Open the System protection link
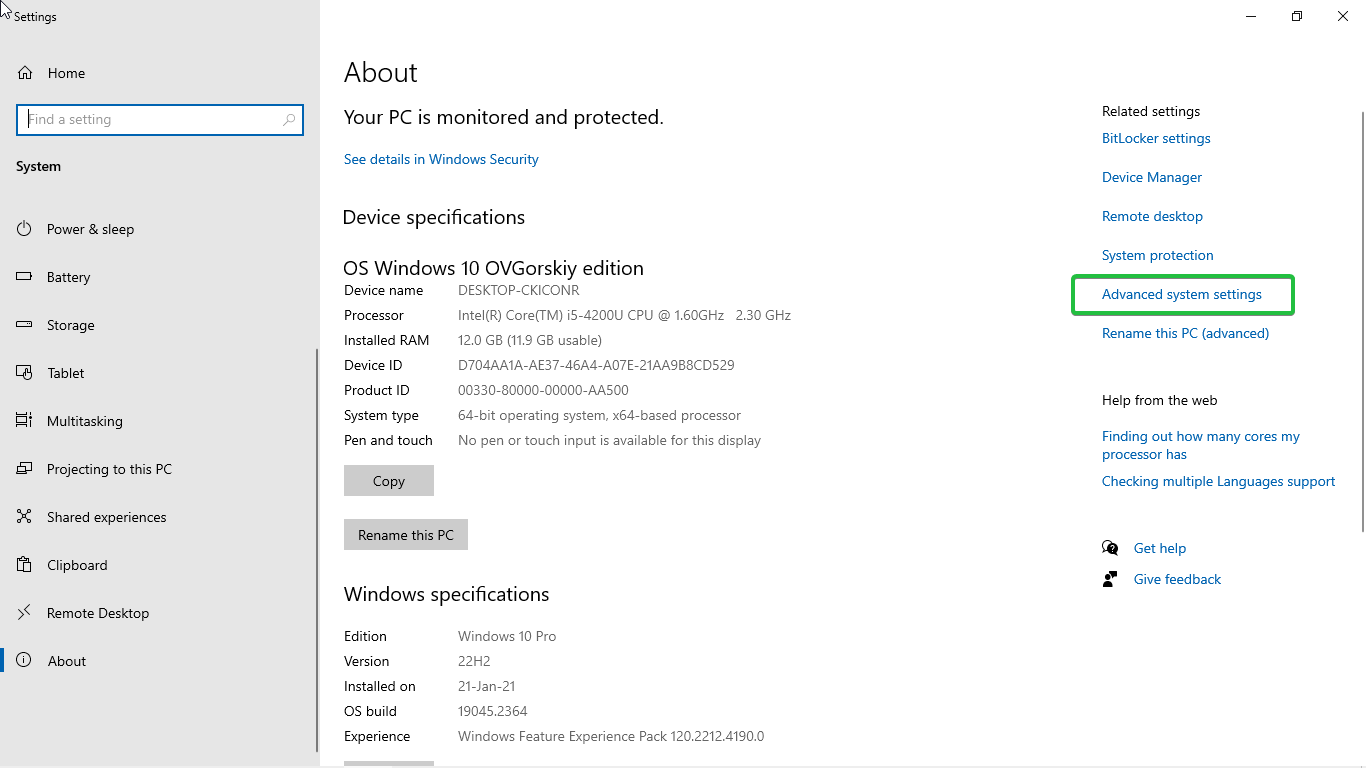The height and width of the screenshot is (768, 1366). click(x=1158, y=255)
